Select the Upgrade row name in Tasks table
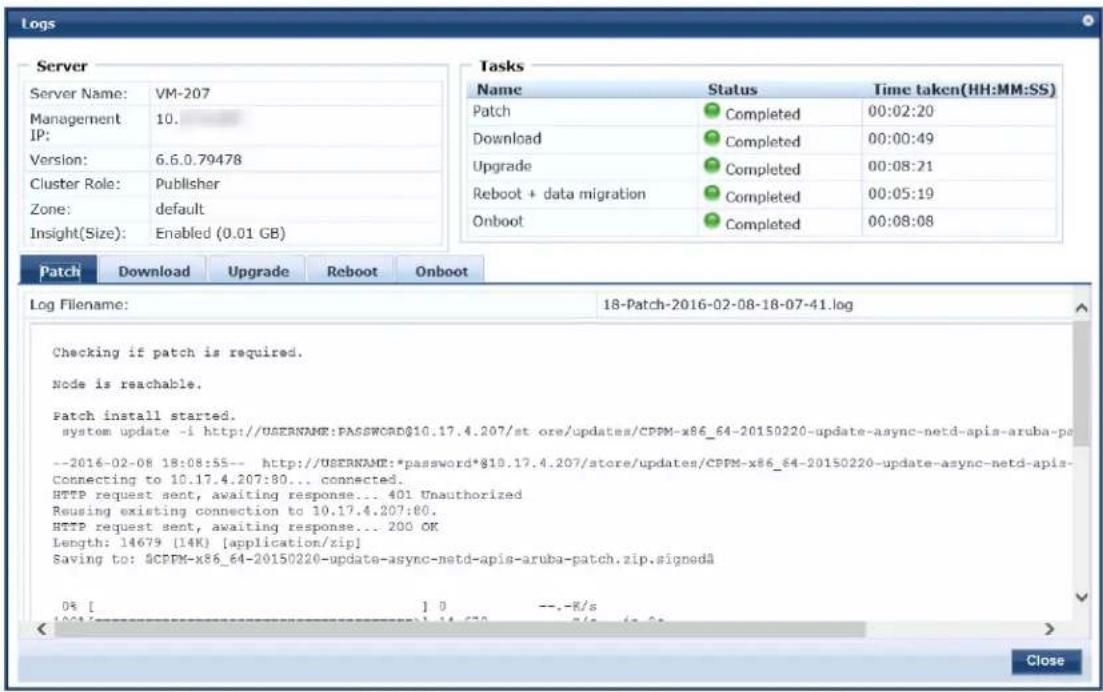1103x692 pixels. [502, 166]
